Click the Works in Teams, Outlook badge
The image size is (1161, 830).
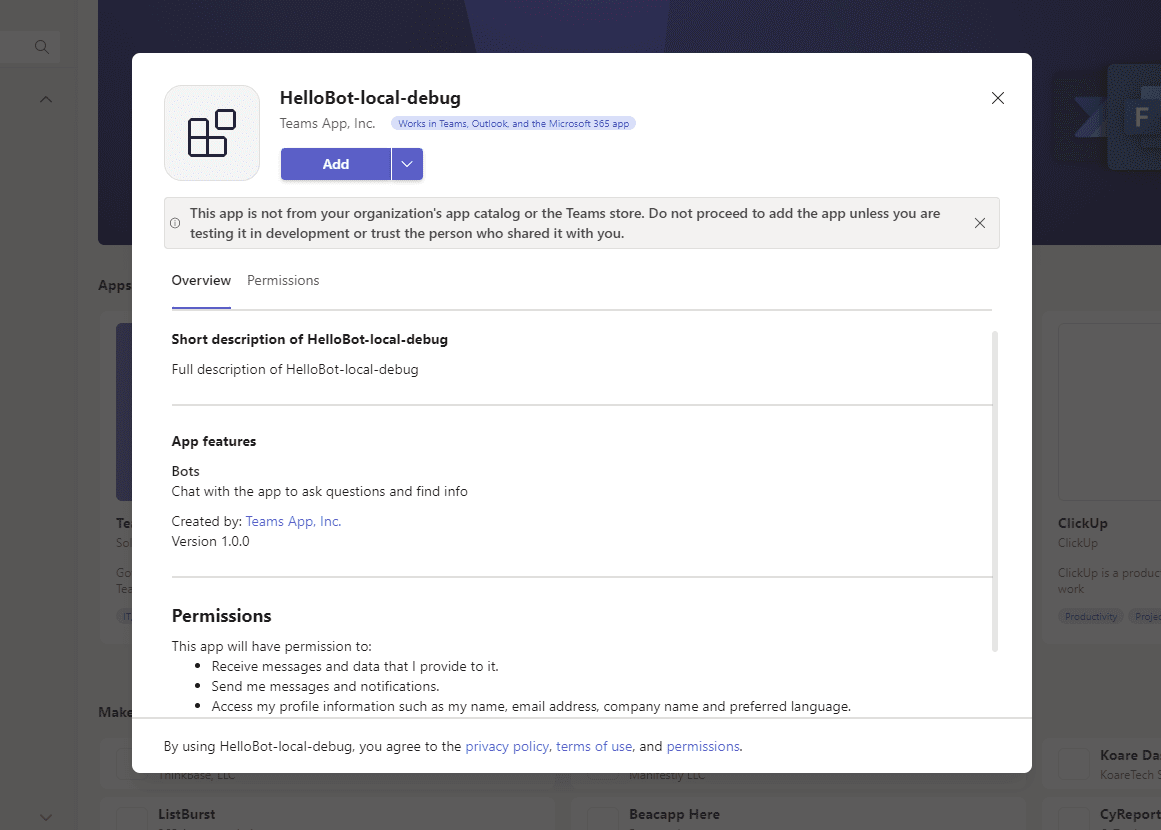point(513,122)
